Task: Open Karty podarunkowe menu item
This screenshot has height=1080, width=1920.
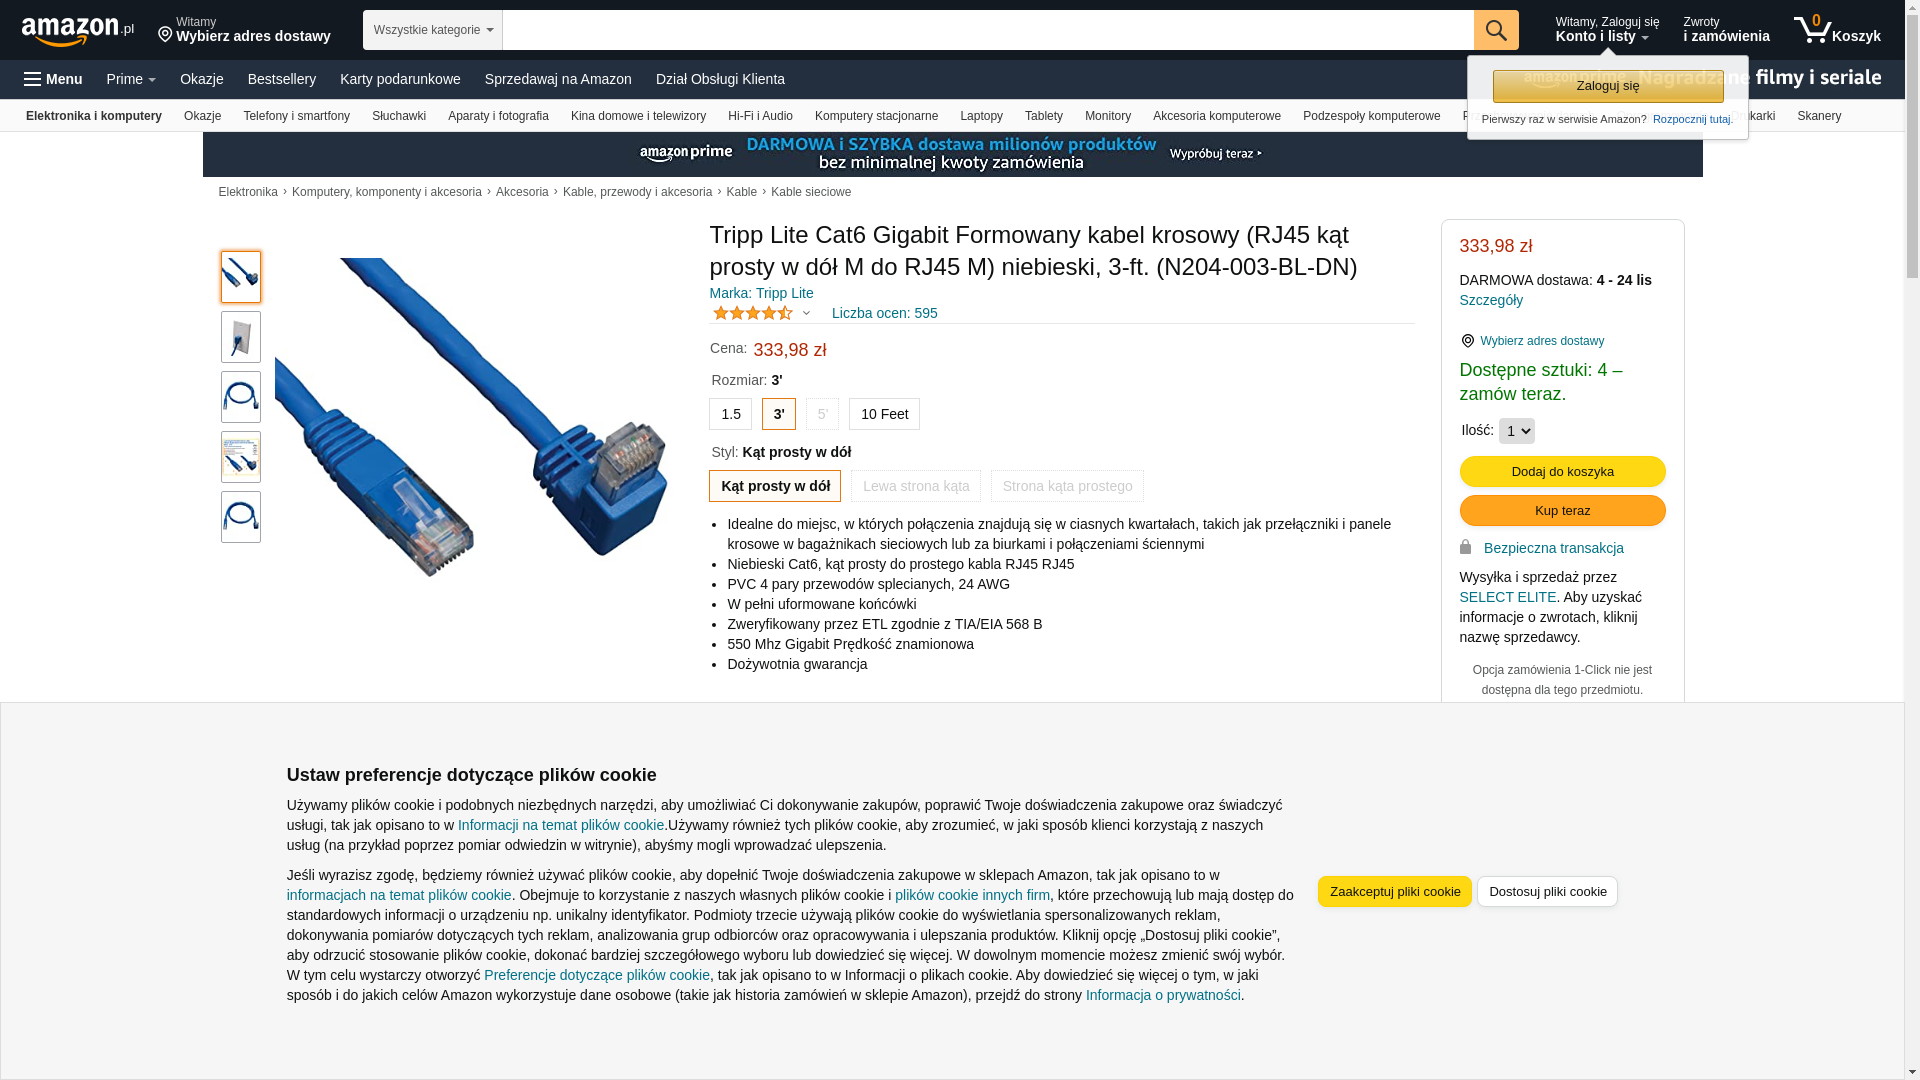Action: [400, 79]
